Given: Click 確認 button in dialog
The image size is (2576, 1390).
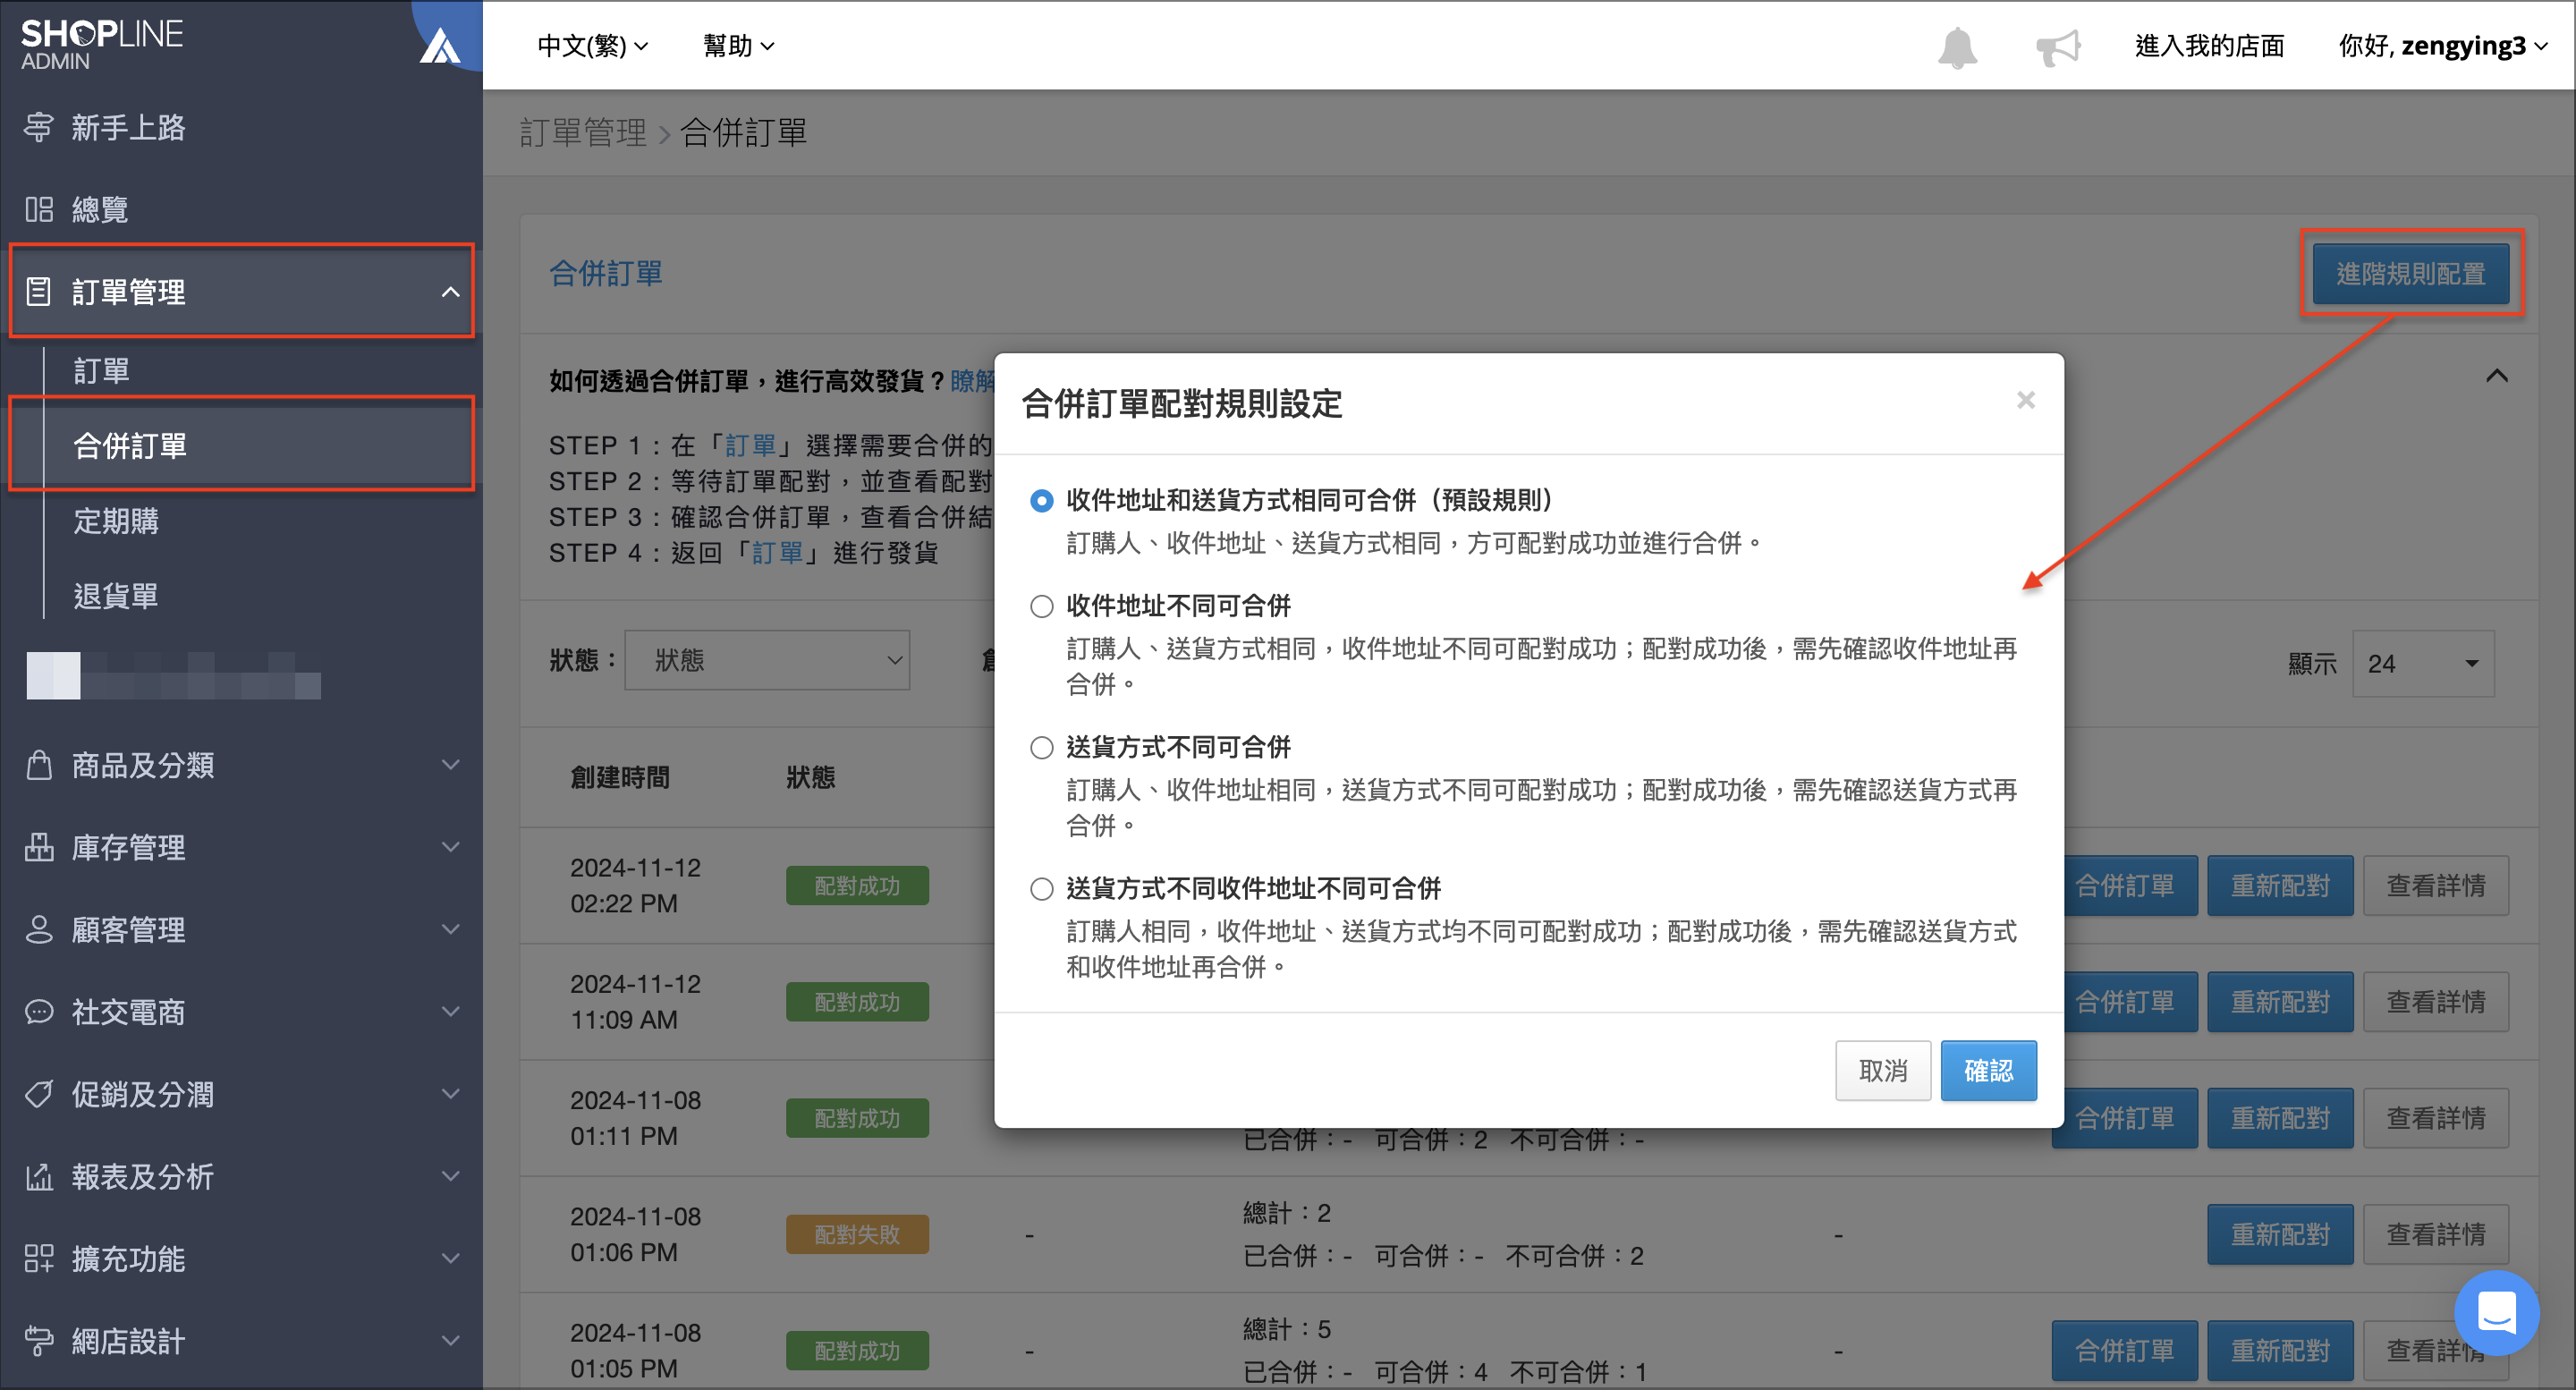Looking at the screenshot, I should (1988, 1071).
